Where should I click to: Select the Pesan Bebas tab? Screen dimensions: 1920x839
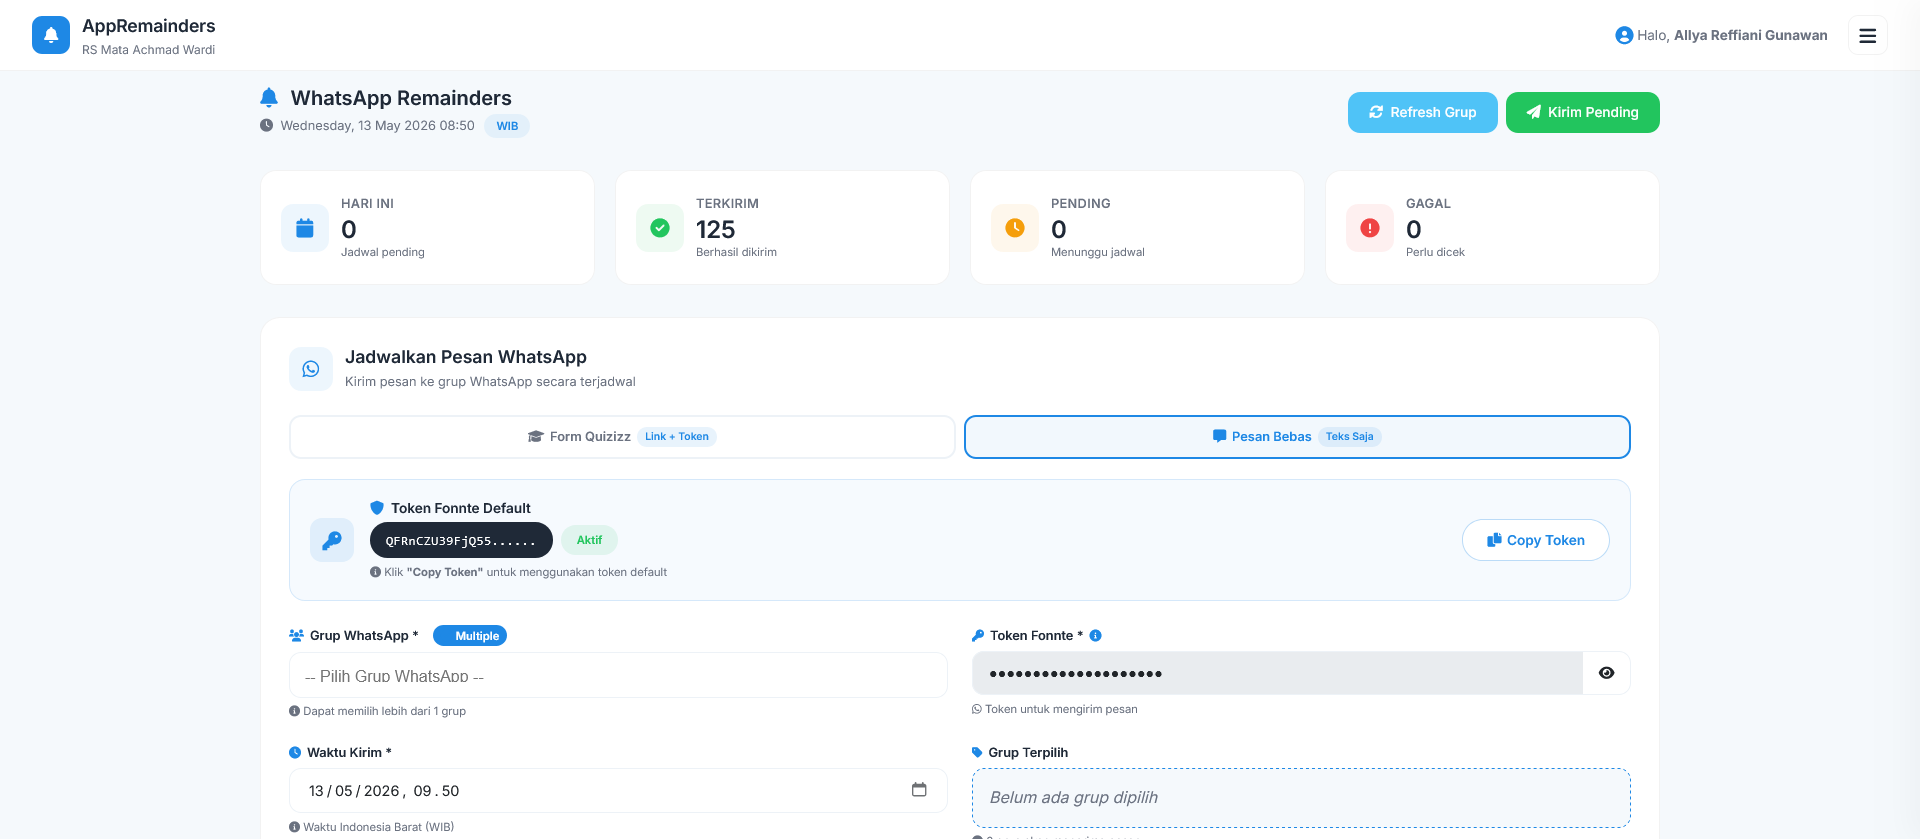click(1297, 437)
